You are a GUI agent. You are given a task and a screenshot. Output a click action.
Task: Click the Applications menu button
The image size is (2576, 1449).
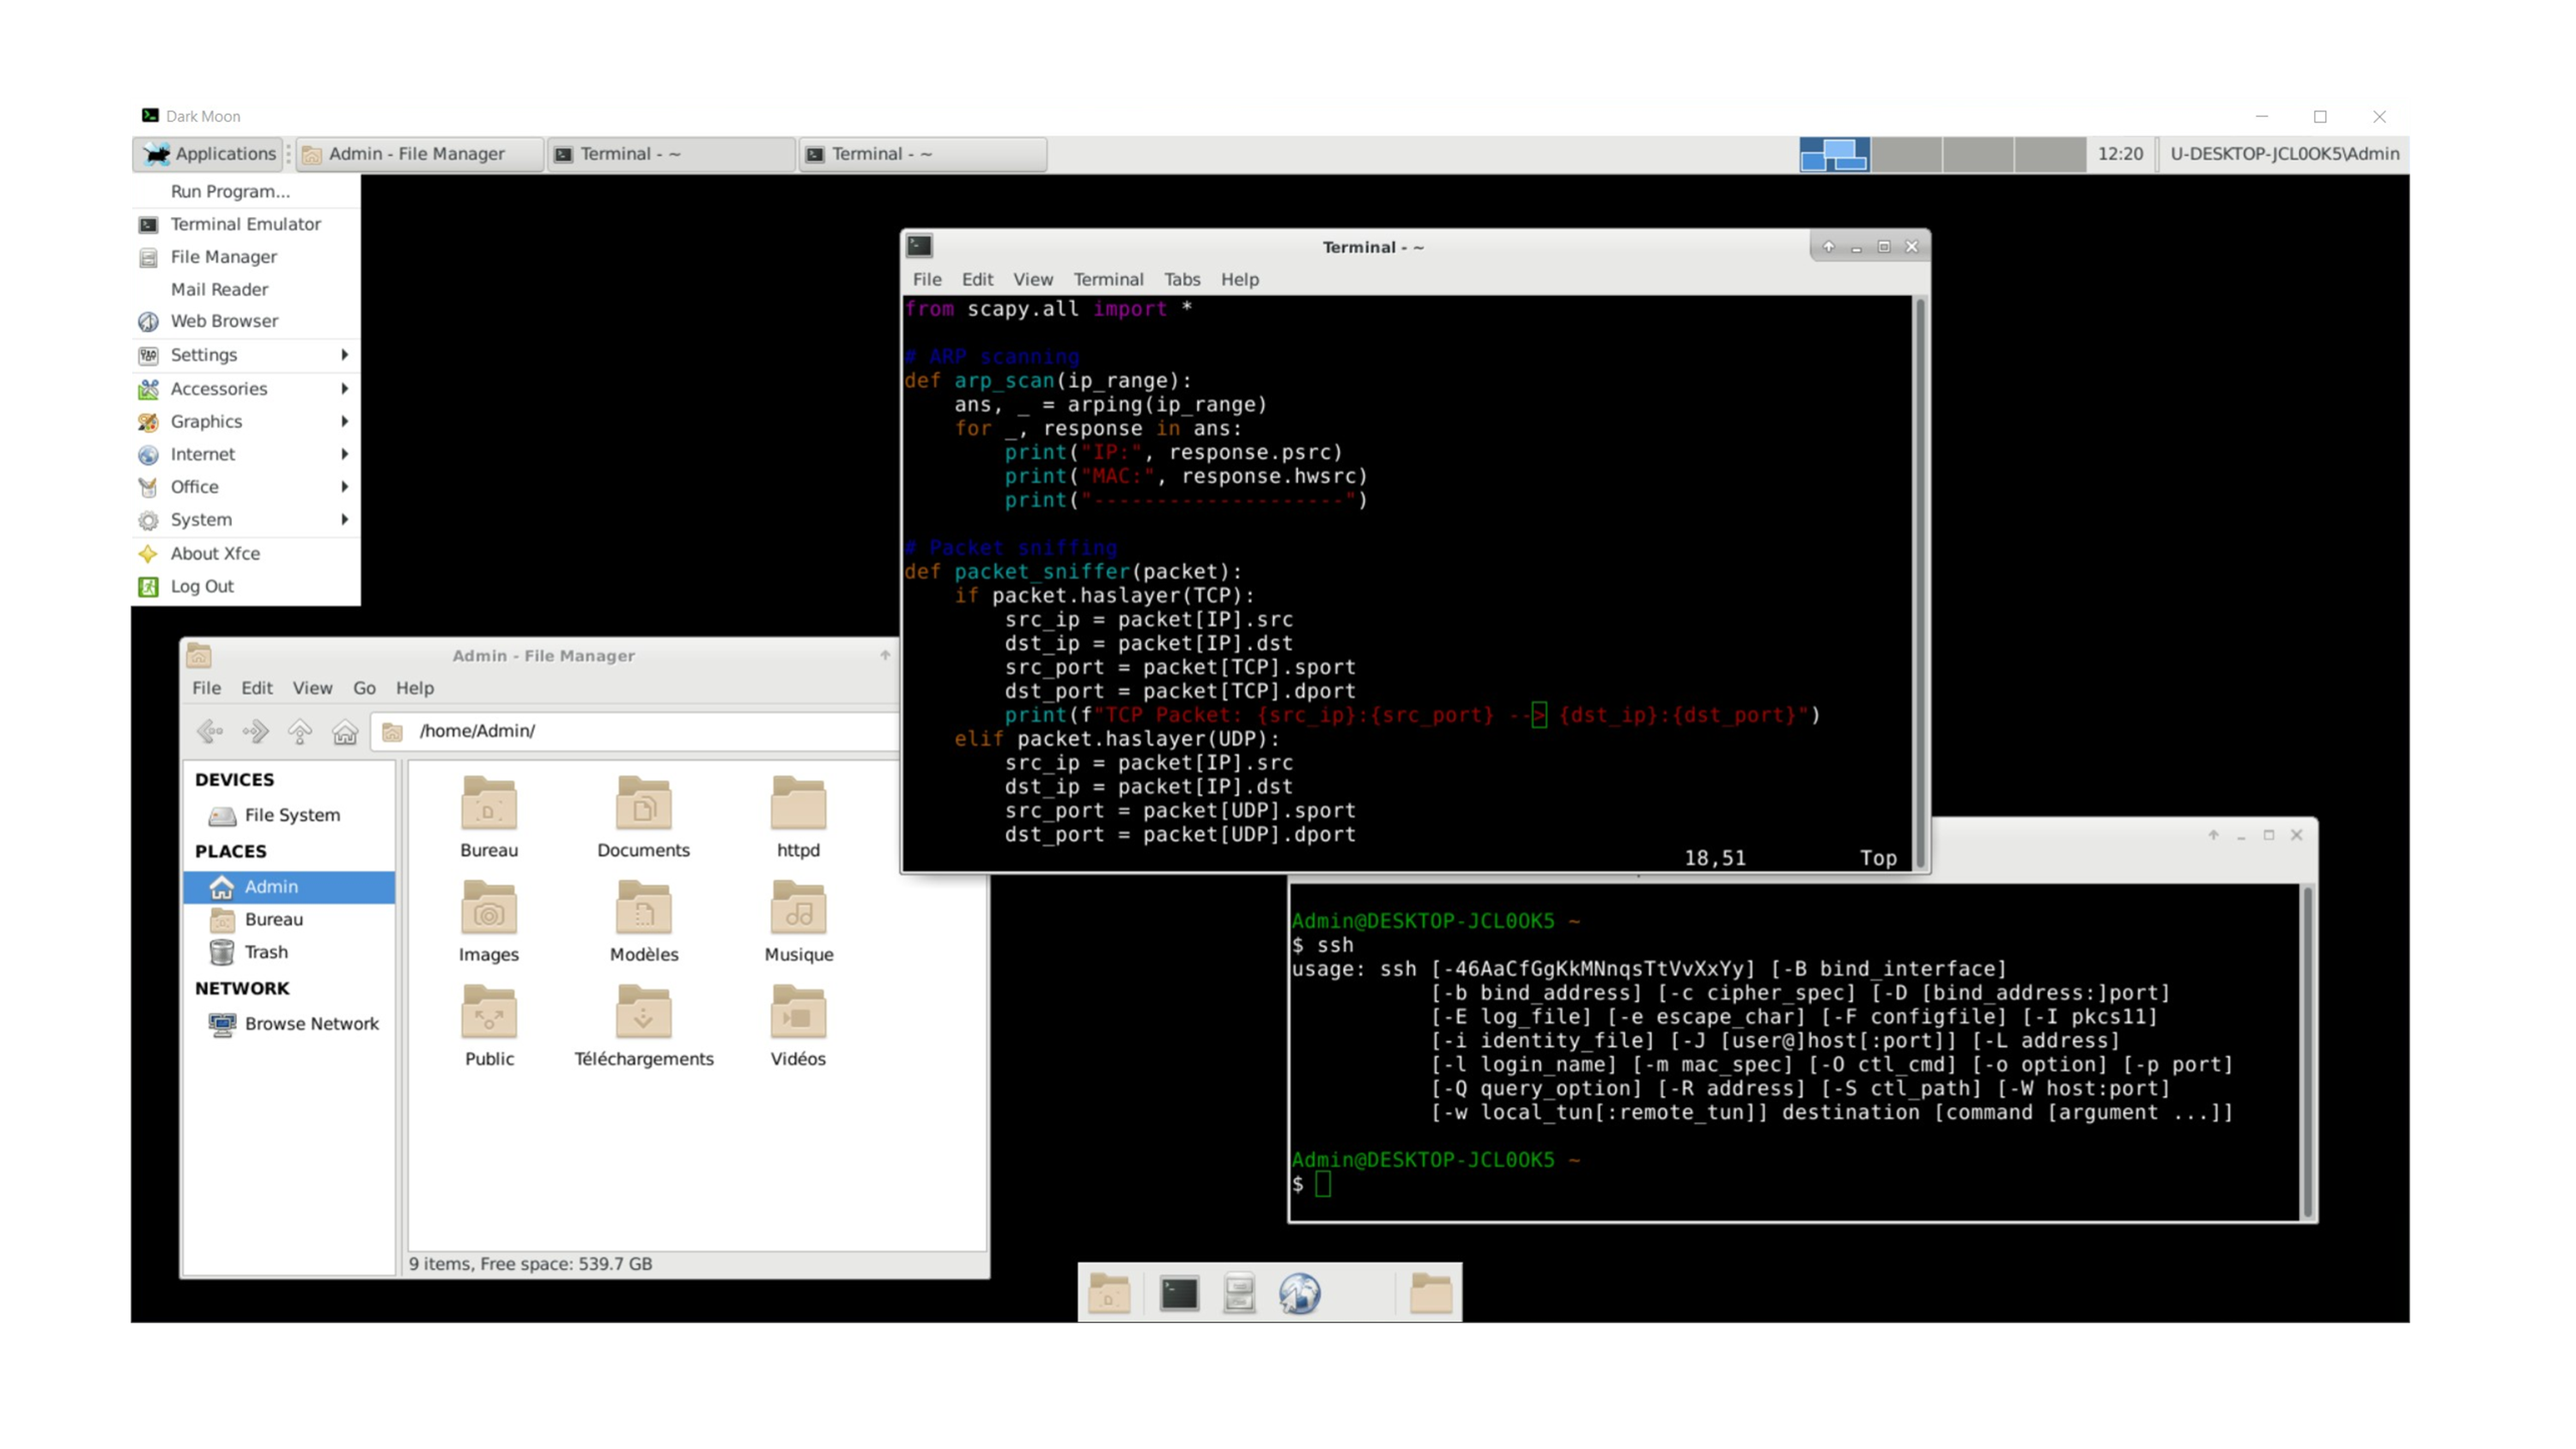tap(209, 154)
